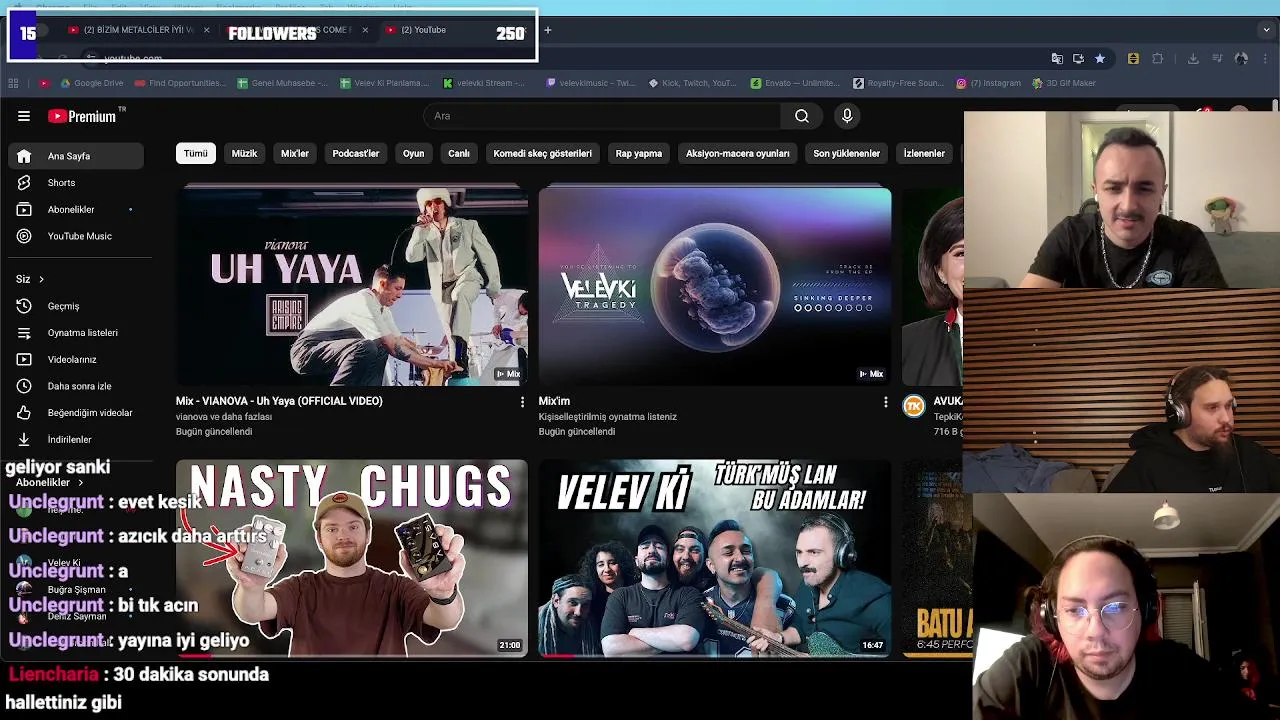
Task: Open the Uh Yaya mix thumbnail
Action: click(352, 285)
